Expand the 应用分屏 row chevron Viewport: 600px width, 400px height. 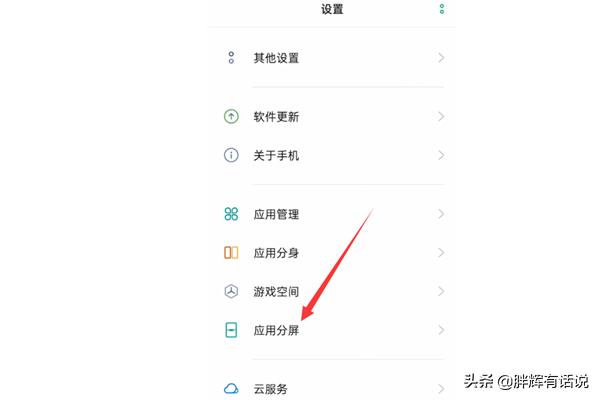(x=441, y=330)
